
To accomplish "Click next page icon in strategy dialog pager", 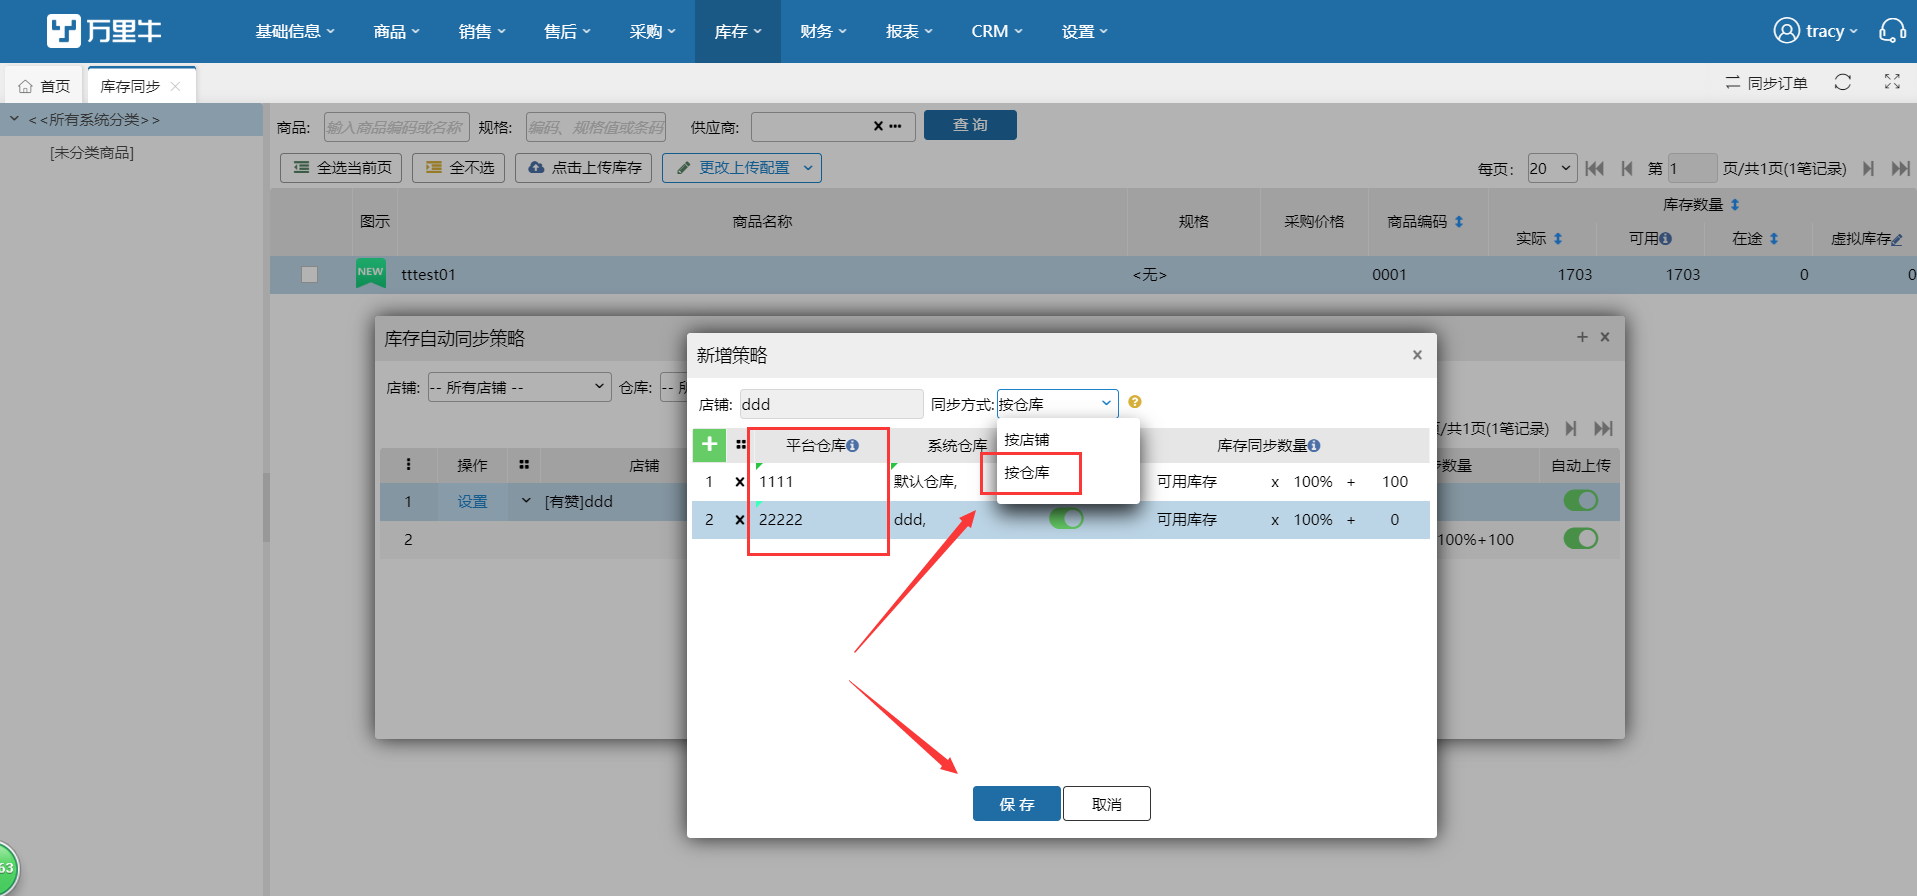I will [1571, 428].
